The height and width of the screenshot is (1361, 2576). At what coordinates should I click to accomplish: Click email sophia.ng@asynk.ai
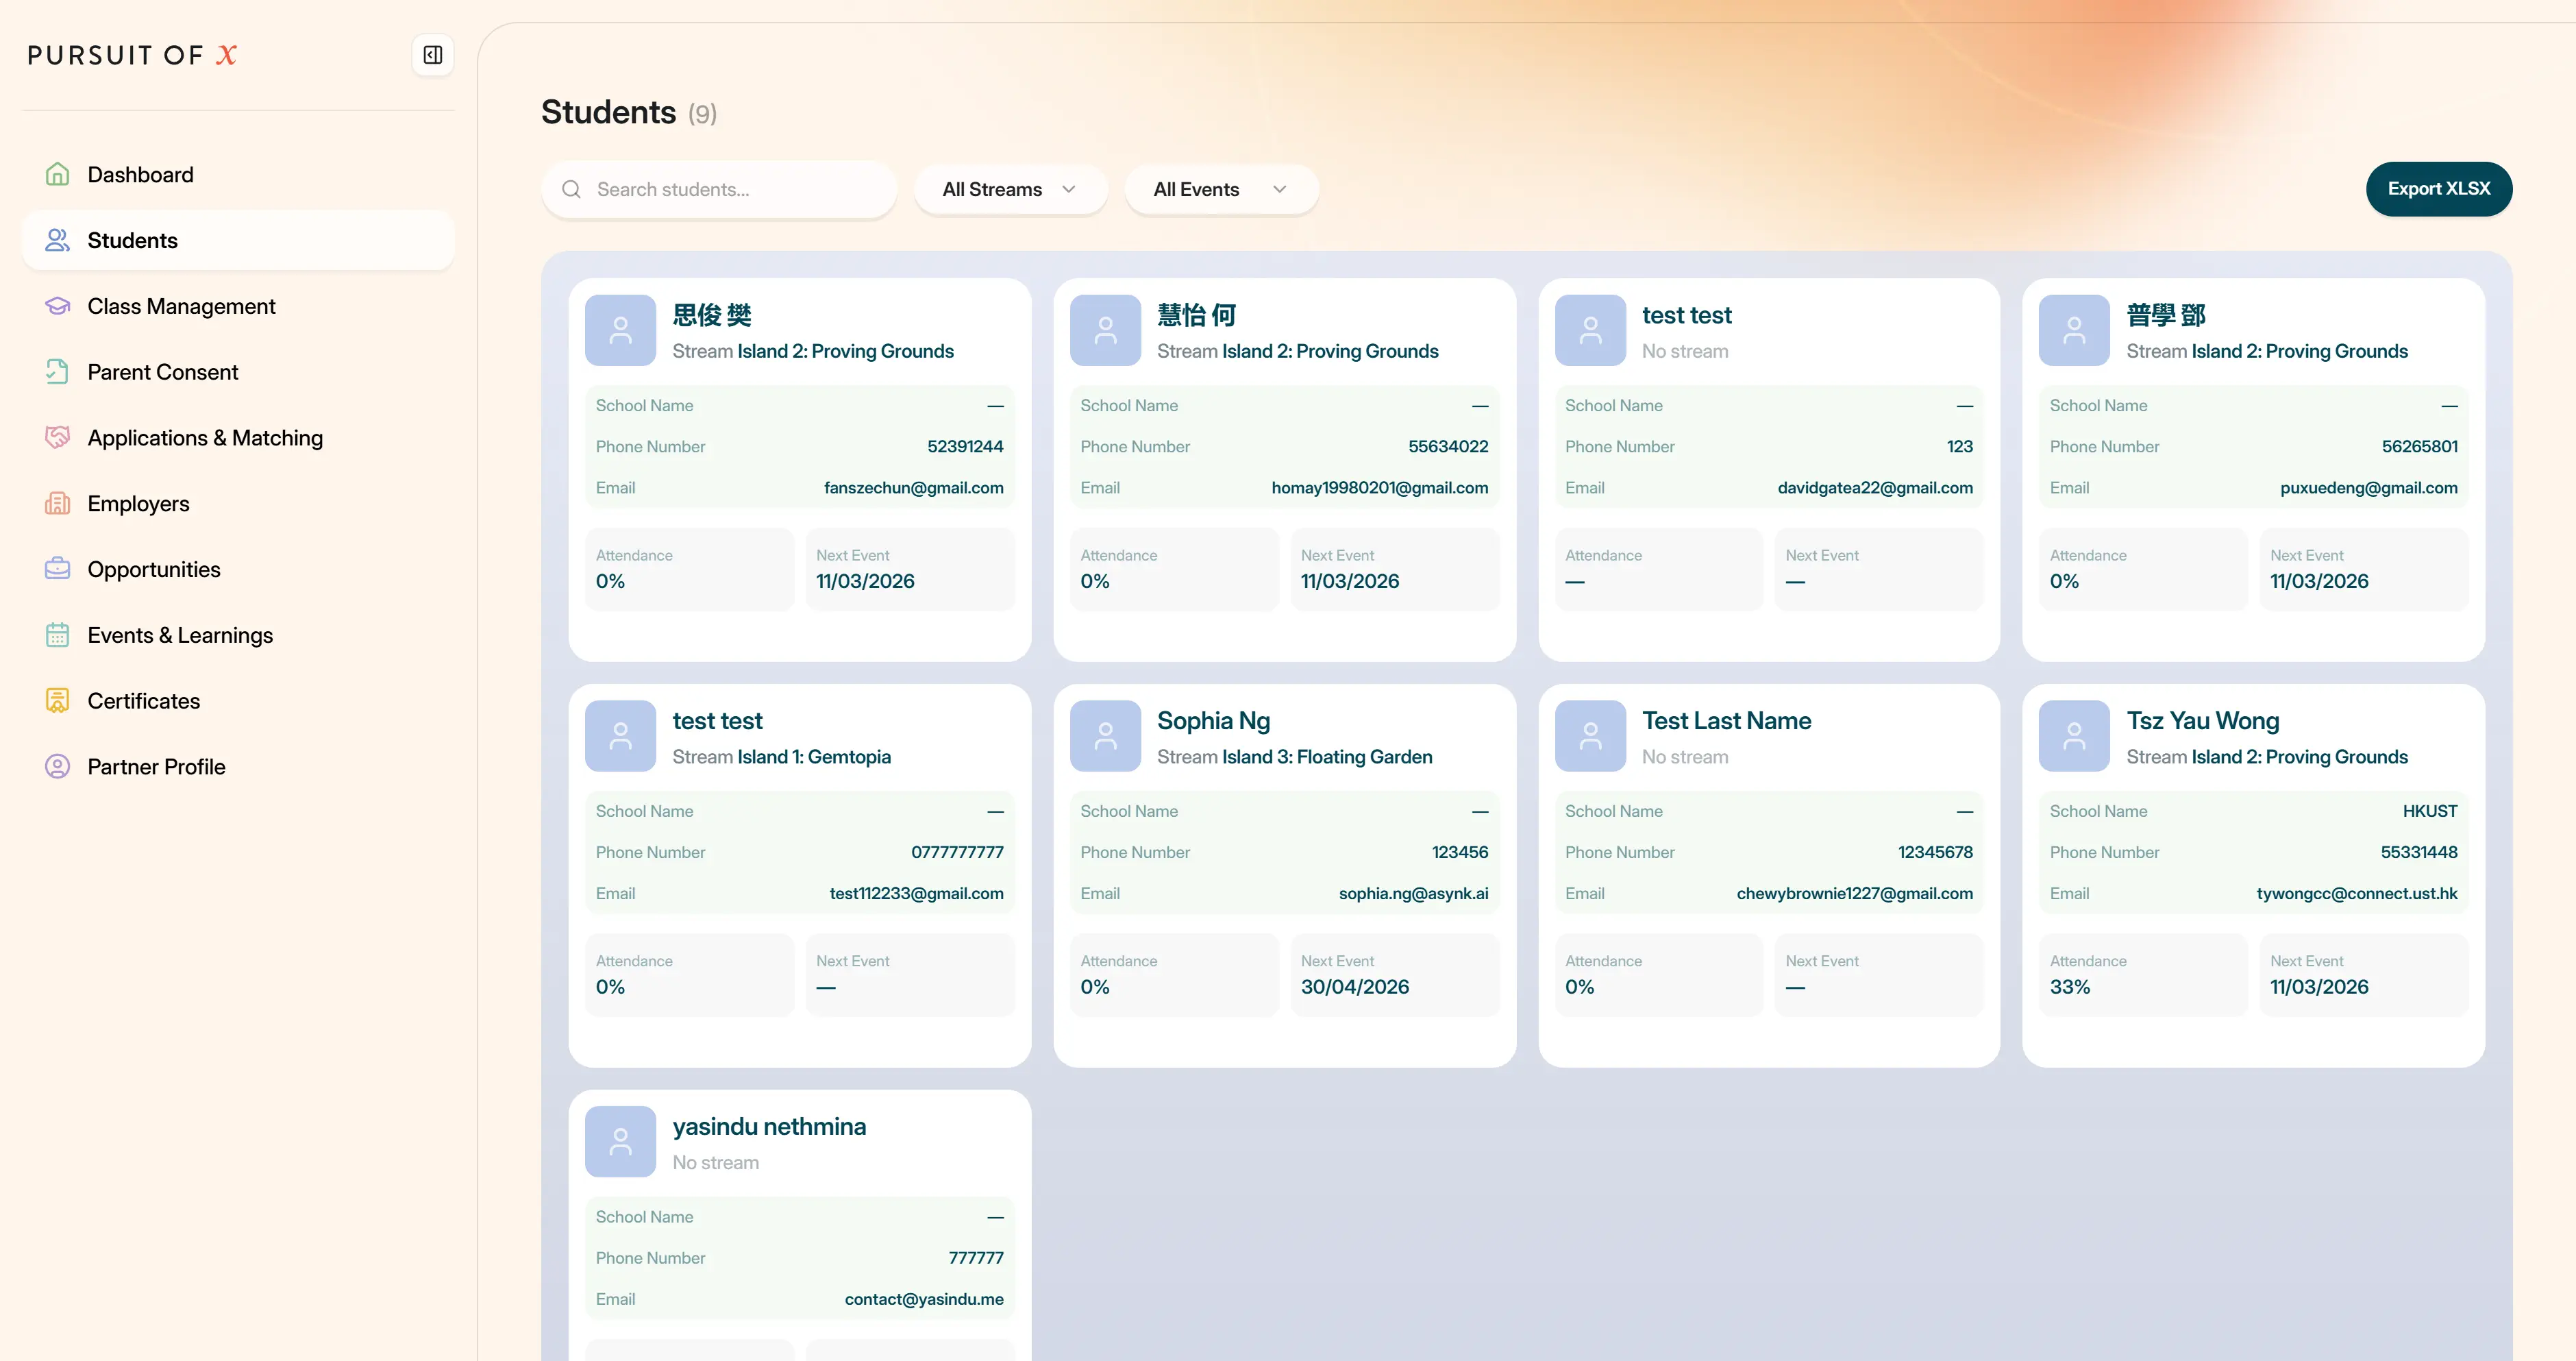[x=1413, y=894]
